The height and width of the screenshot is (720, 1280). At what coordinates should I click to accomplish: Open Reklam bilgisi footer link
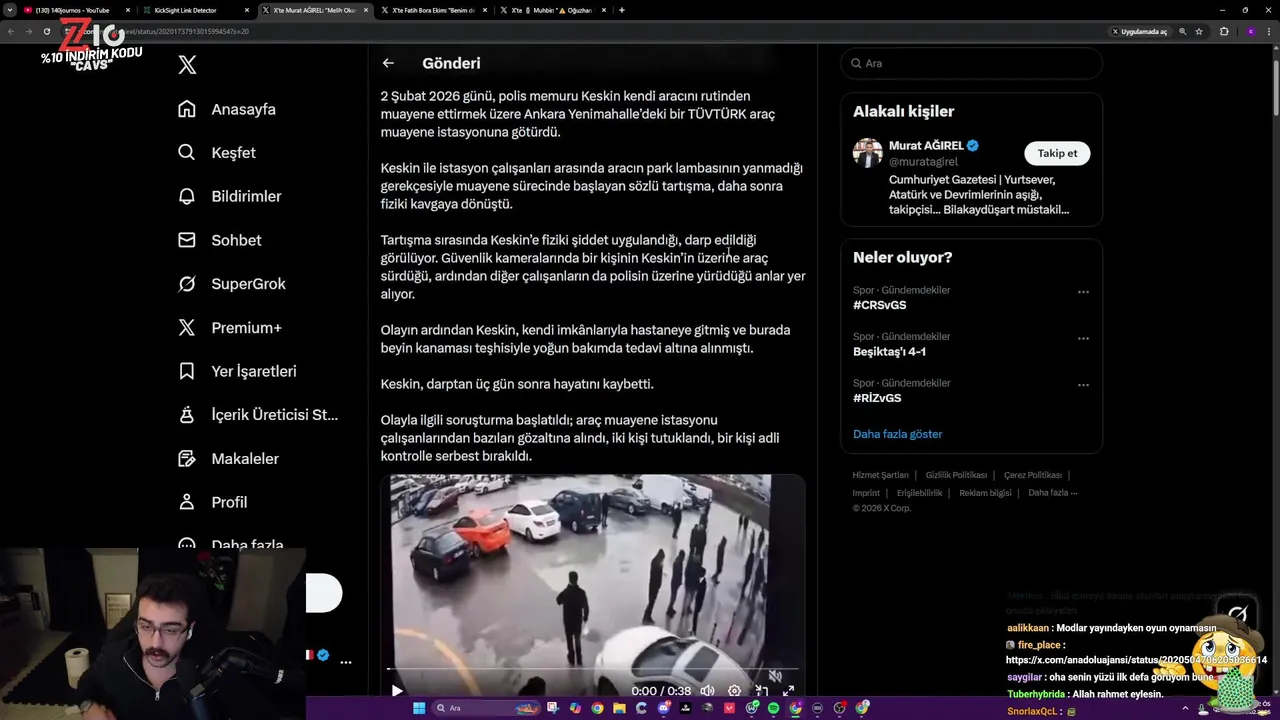pos(985,493)
